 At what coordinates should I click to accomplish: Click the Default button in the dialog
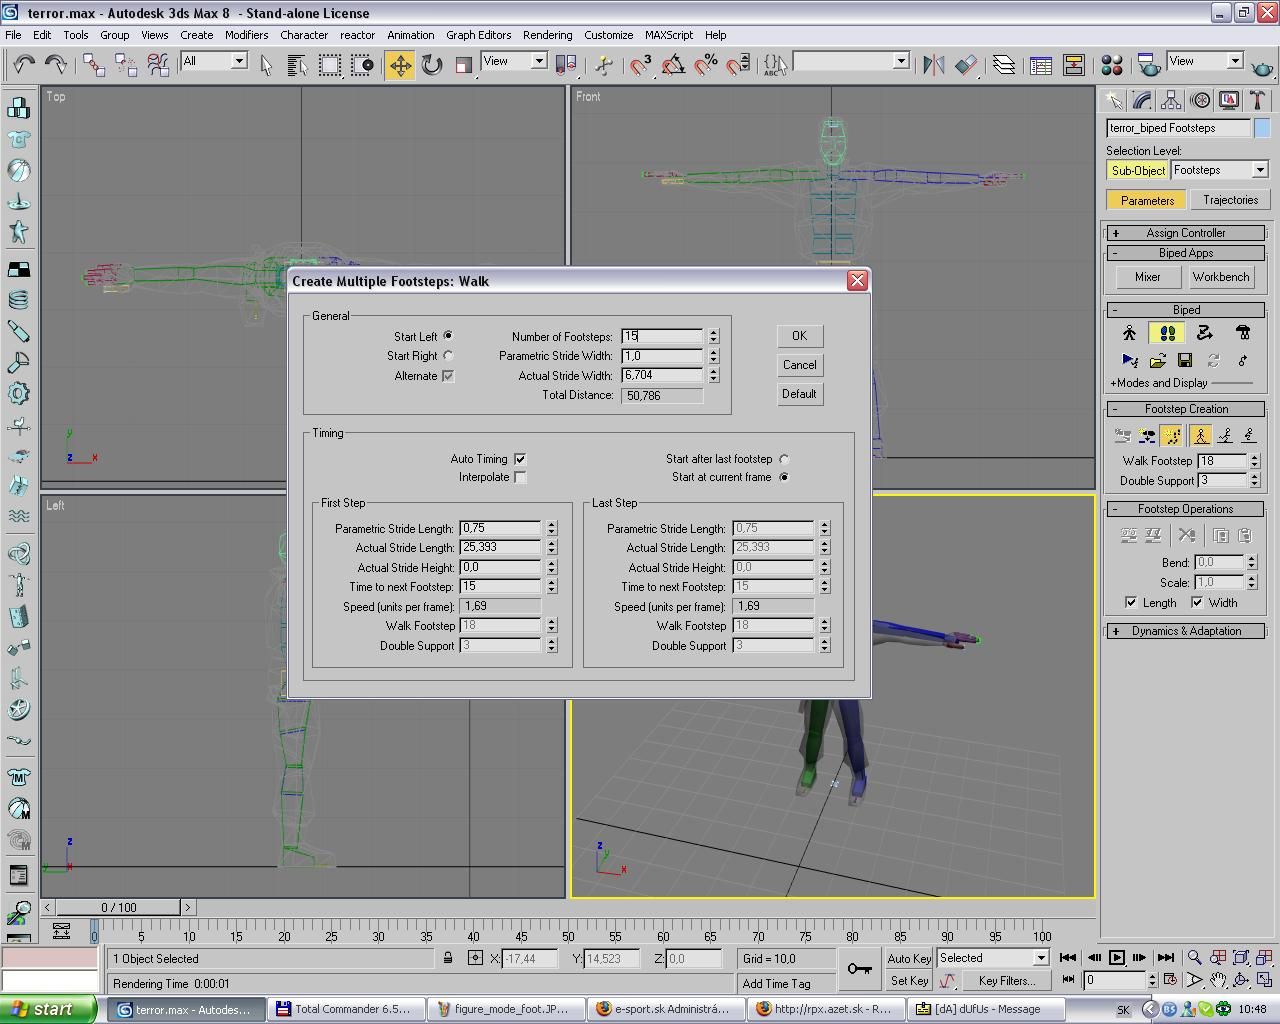click(799, 394)
